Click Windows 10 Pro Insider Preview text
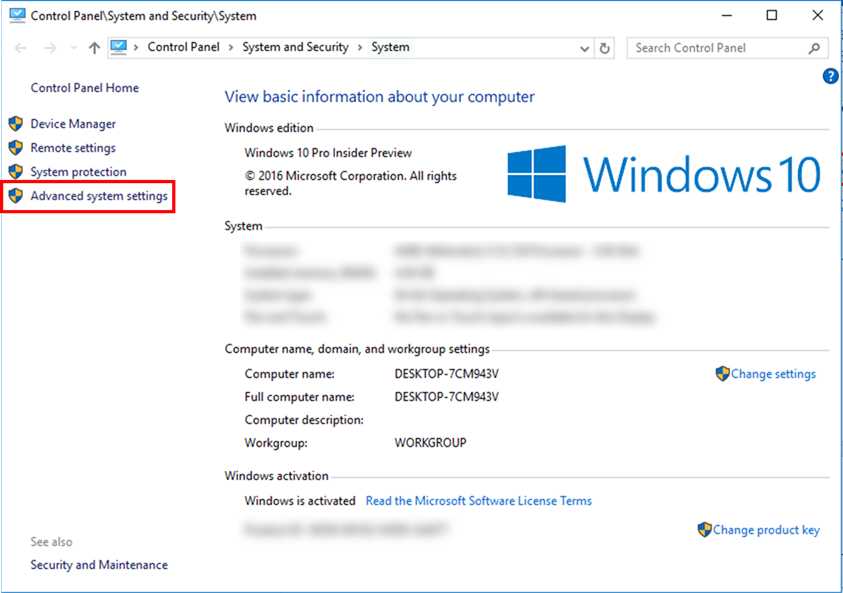Image resolution: width=843 pixels, height=593 pixels. [x=328, y=153]
